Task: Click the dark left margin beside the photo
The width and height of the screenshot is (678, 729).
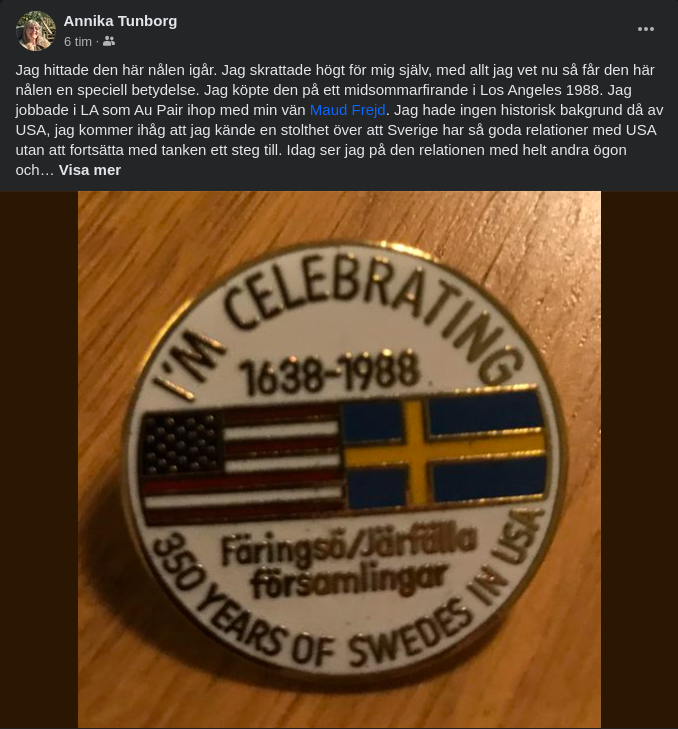Action: 38,460
